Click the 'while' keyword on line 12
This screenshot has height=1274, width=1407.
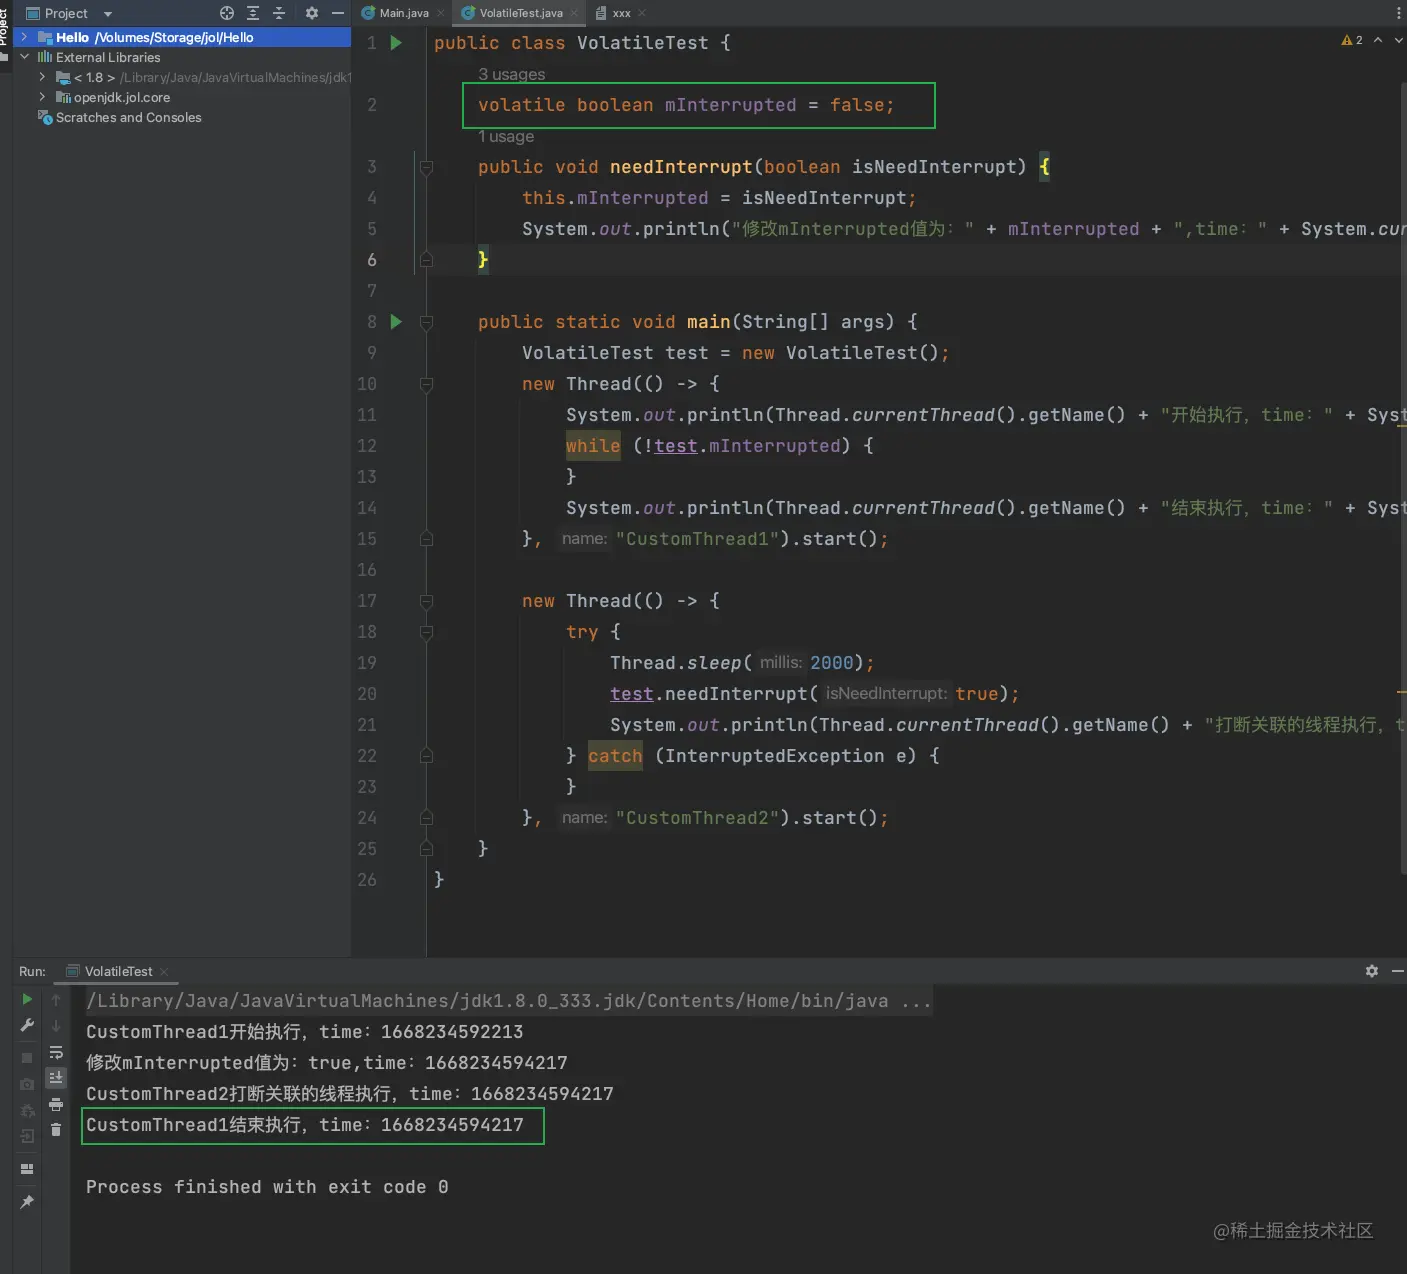(x=593, y=446)
